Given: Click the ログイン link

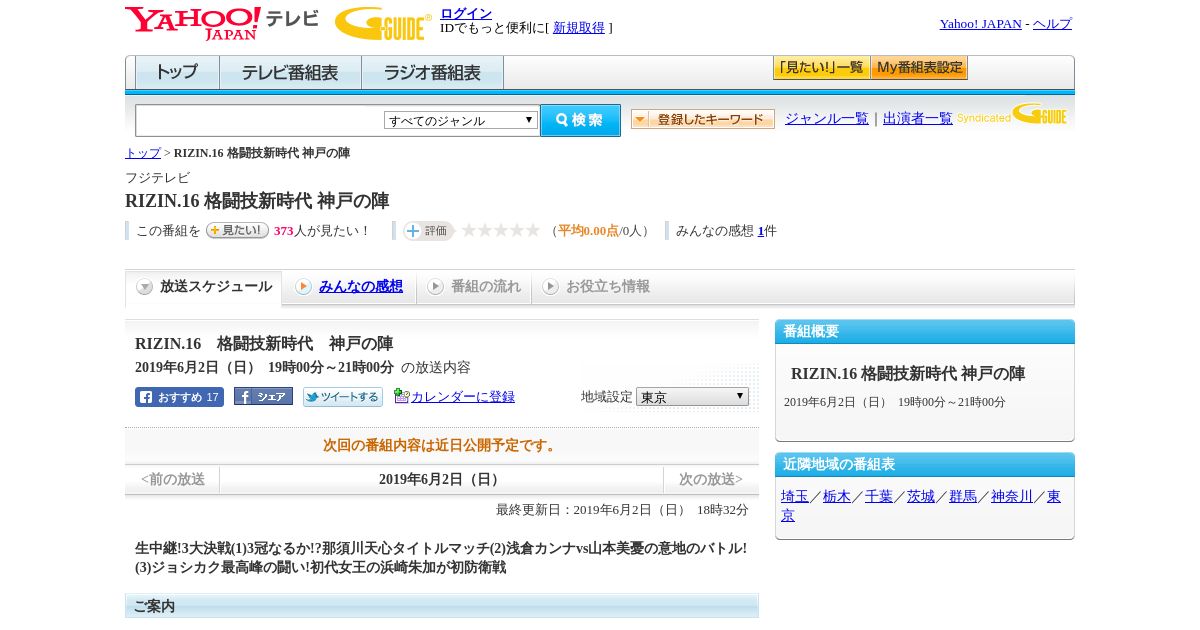Looking at the screenshot, I should click(x=466, y=13).
